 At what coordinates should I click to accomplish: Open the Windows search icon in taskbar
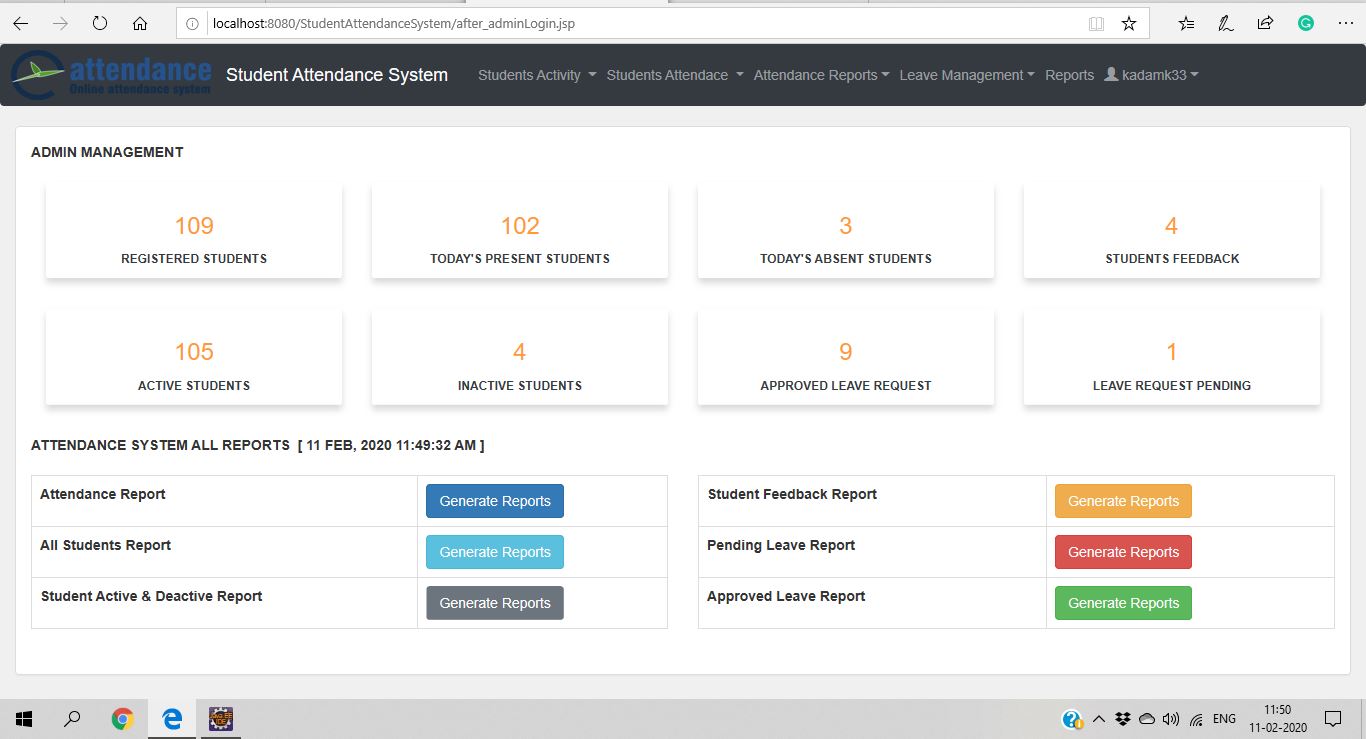72,718
